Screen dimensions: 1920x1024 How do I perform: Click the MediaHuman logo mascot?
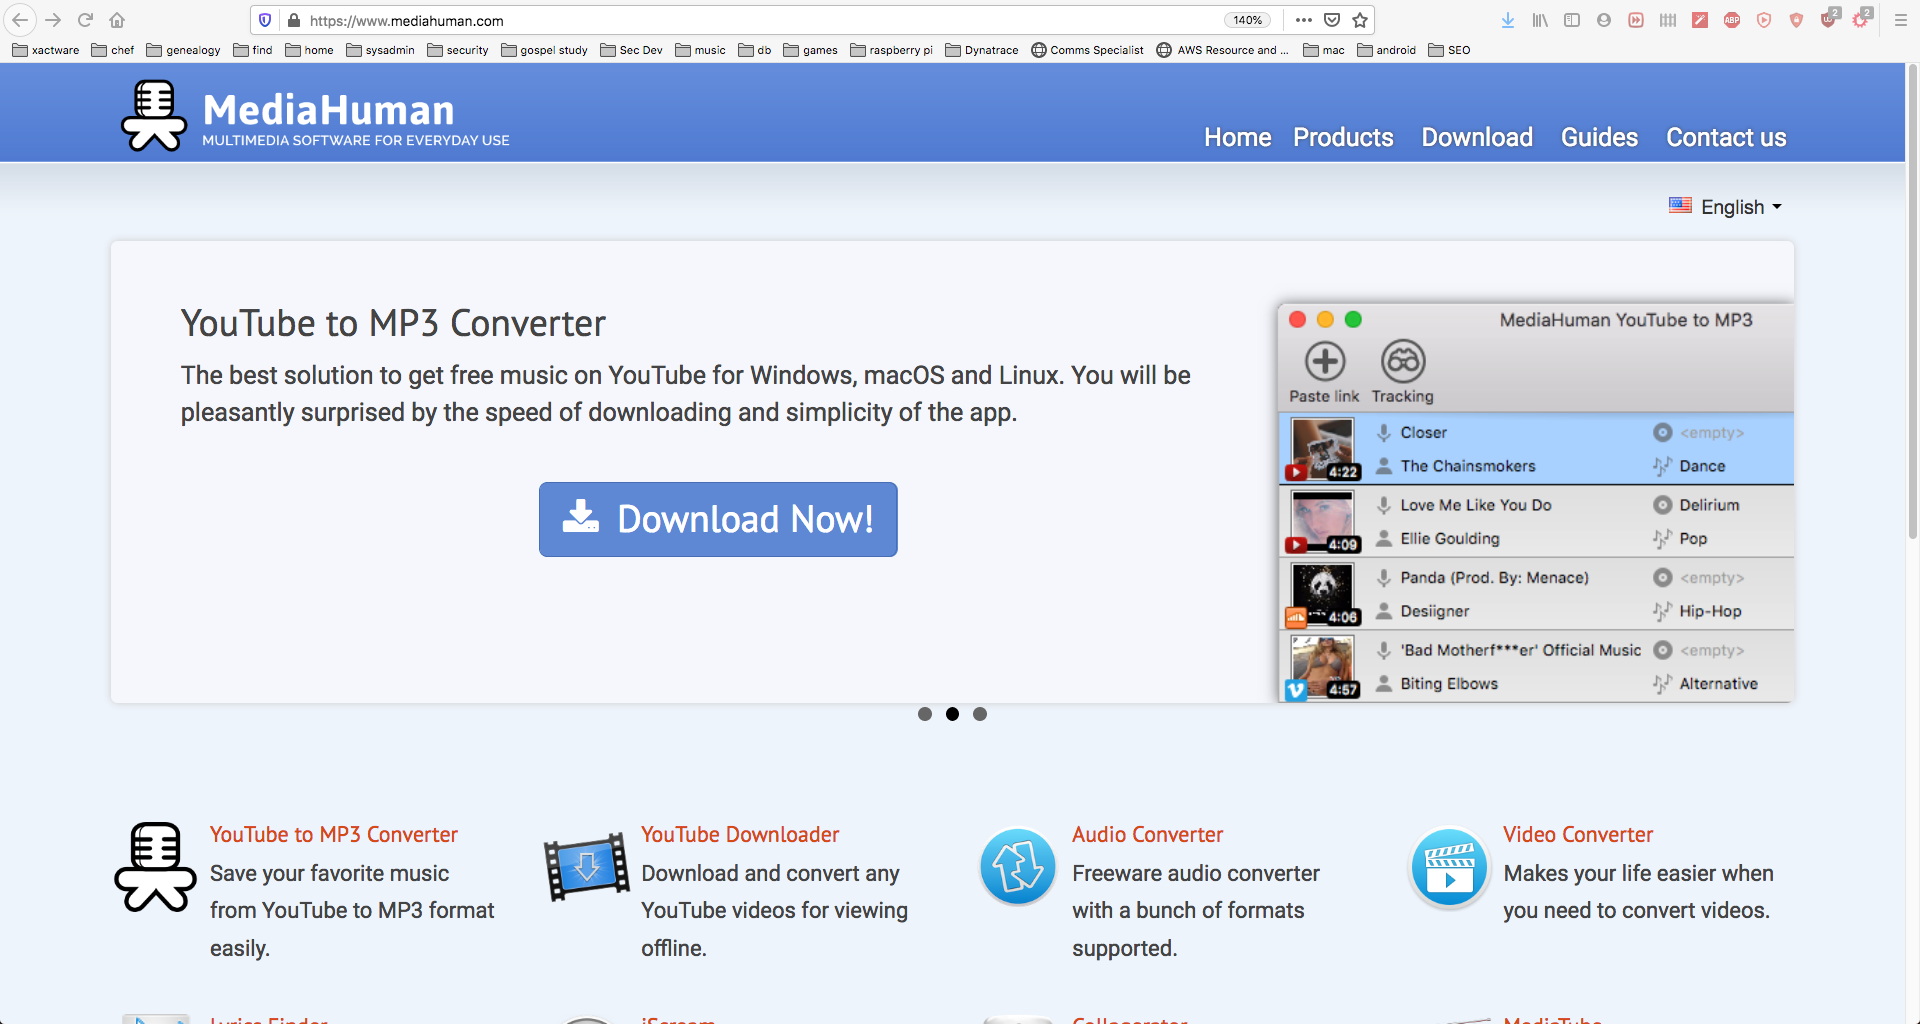154,115
